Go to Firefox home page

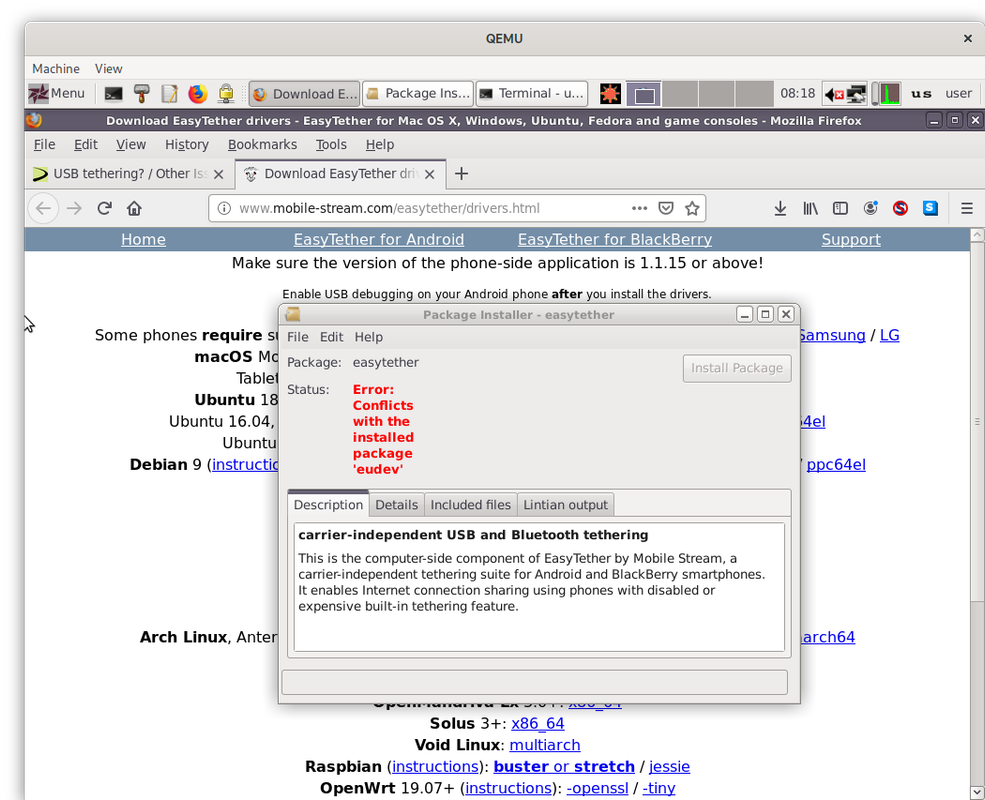pos(134,208)
